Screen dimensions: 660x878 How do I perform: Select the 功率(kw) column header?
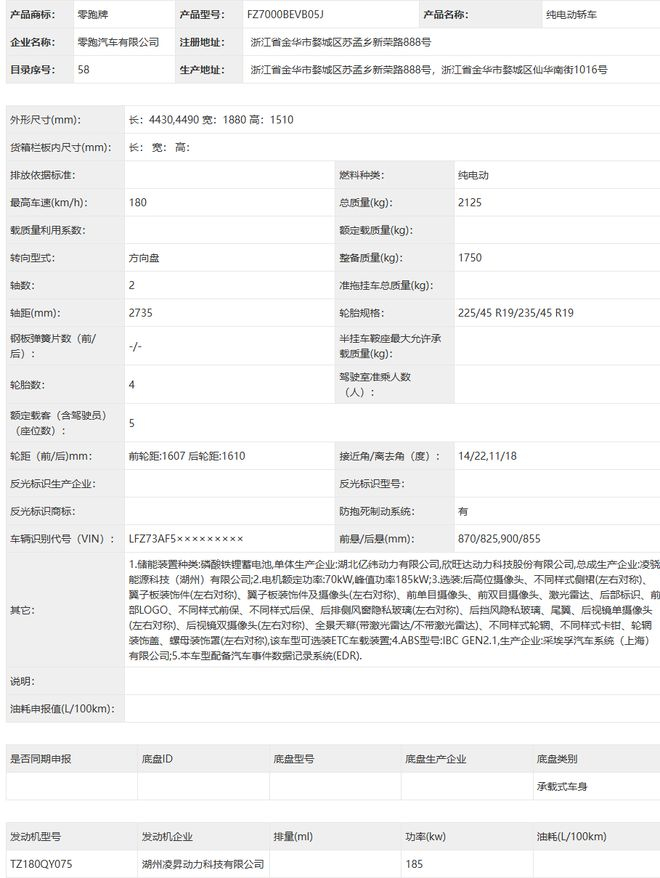tap(426, 837)
